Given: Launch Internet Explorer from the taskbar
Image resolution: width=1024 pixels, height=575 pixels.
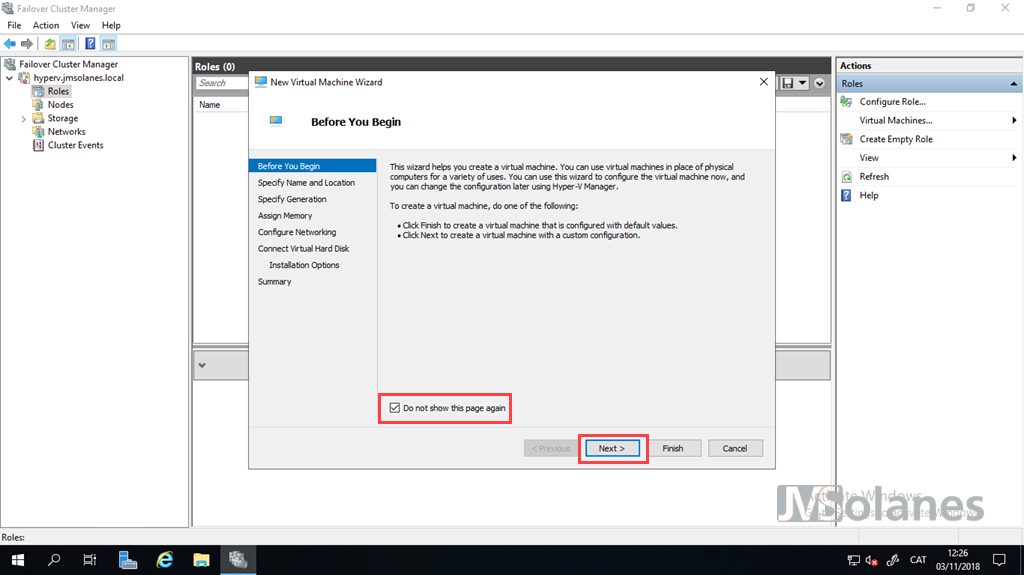Looking at the screenshot, I should click(x=165, y=560).
